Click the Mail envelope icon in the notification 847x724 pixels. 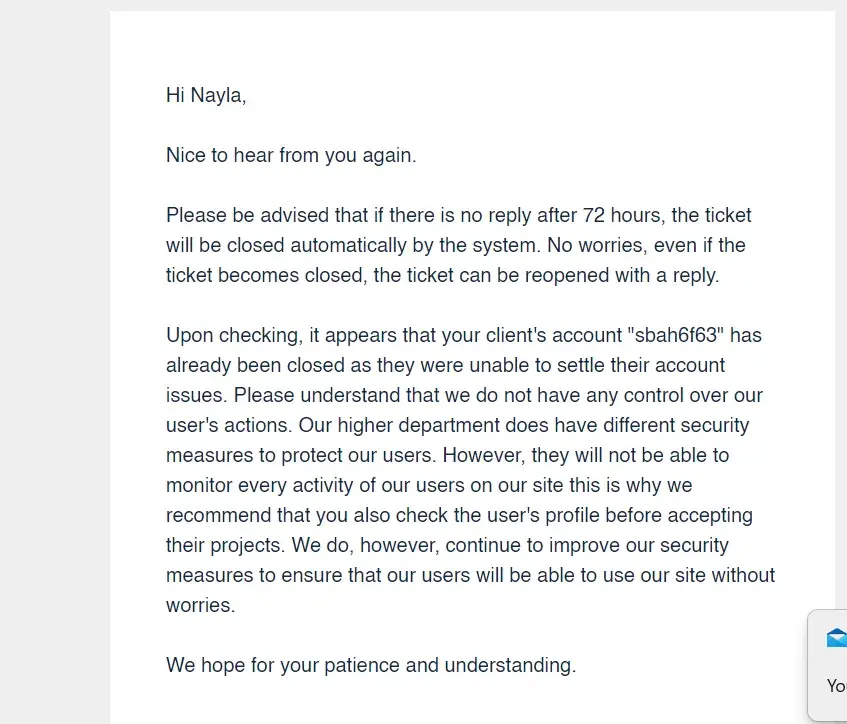coord(836,638)
